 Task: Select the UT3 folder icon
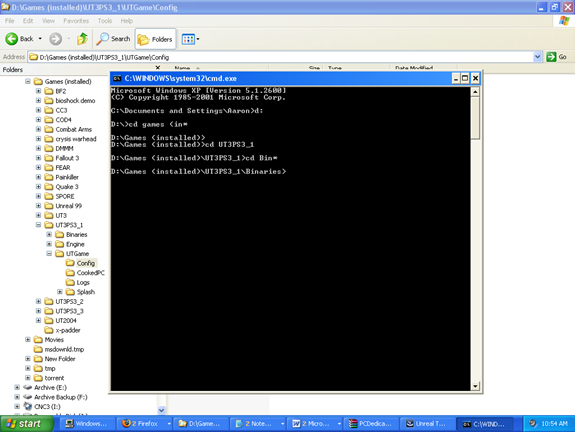(x=49, y=215)
